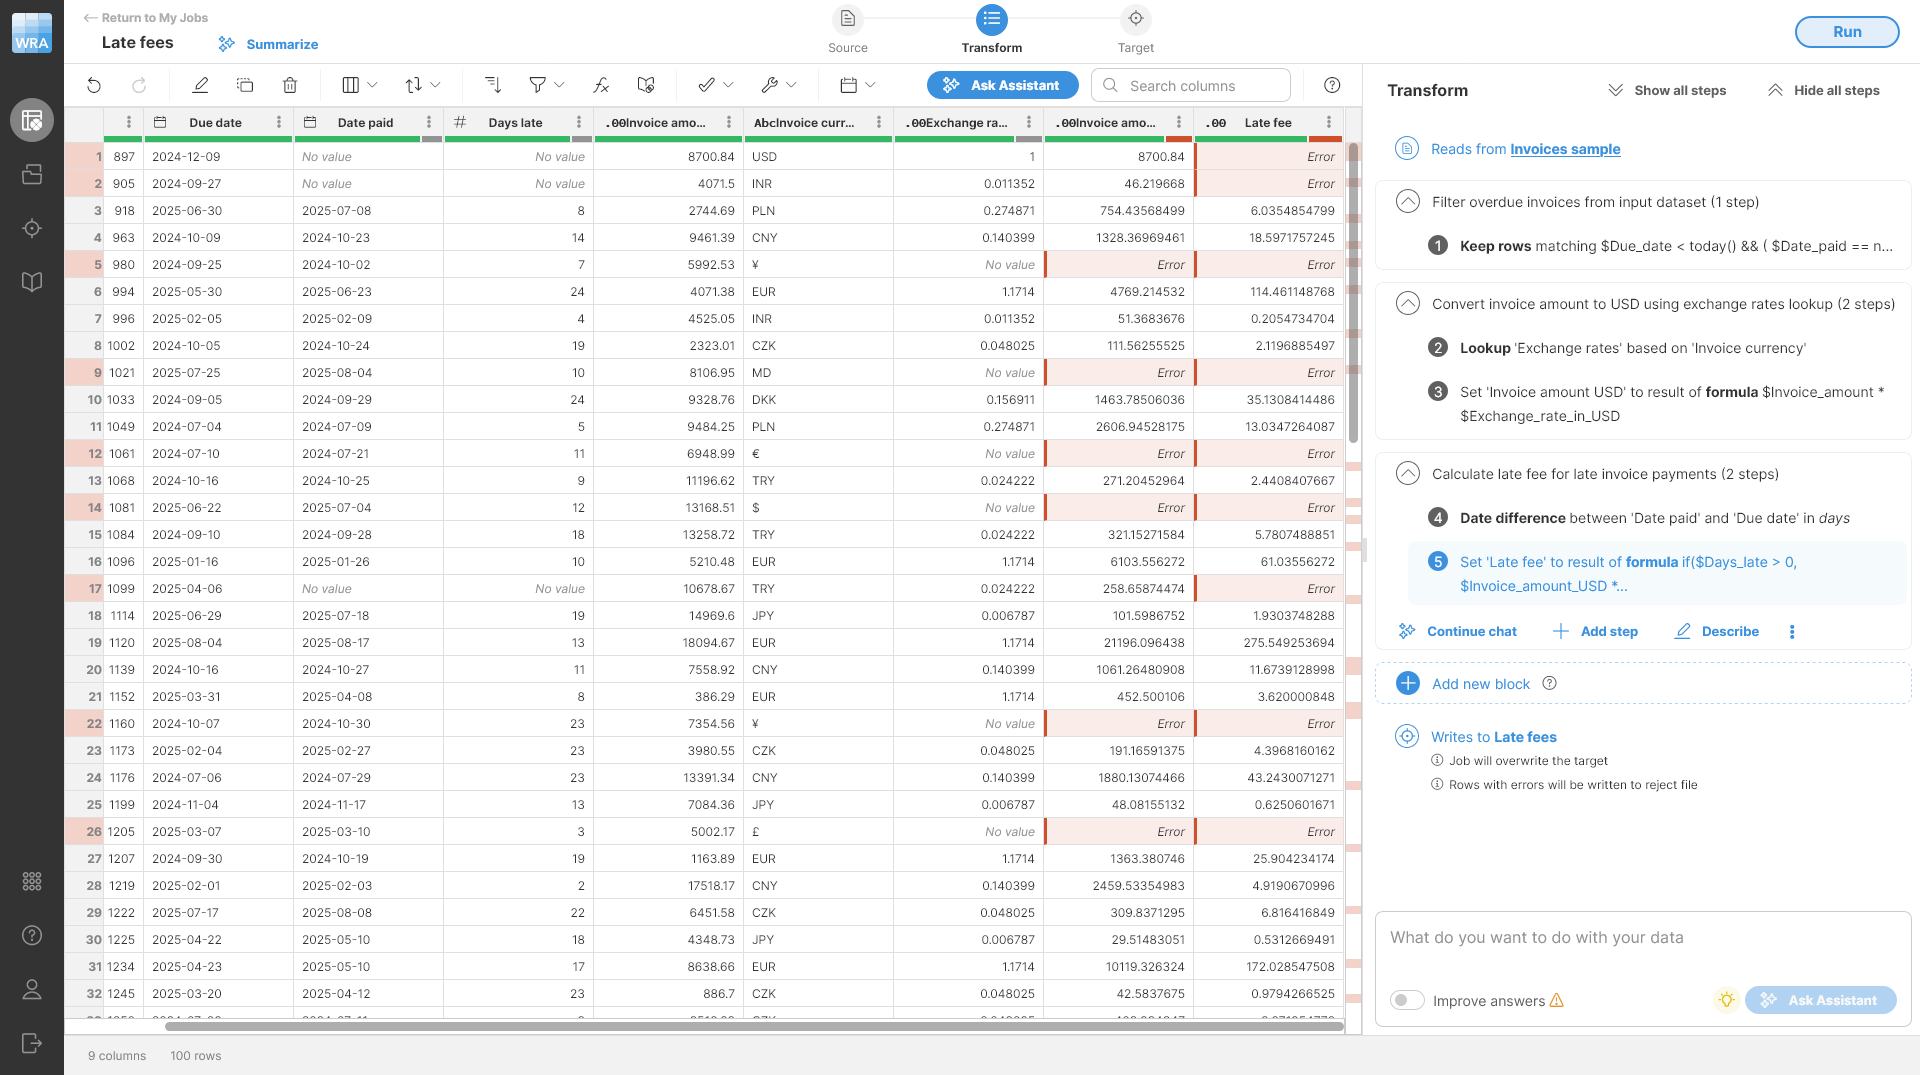Open the help question mark icon beside search
Viewport: 1920px width, 1075px height.
1332,85
